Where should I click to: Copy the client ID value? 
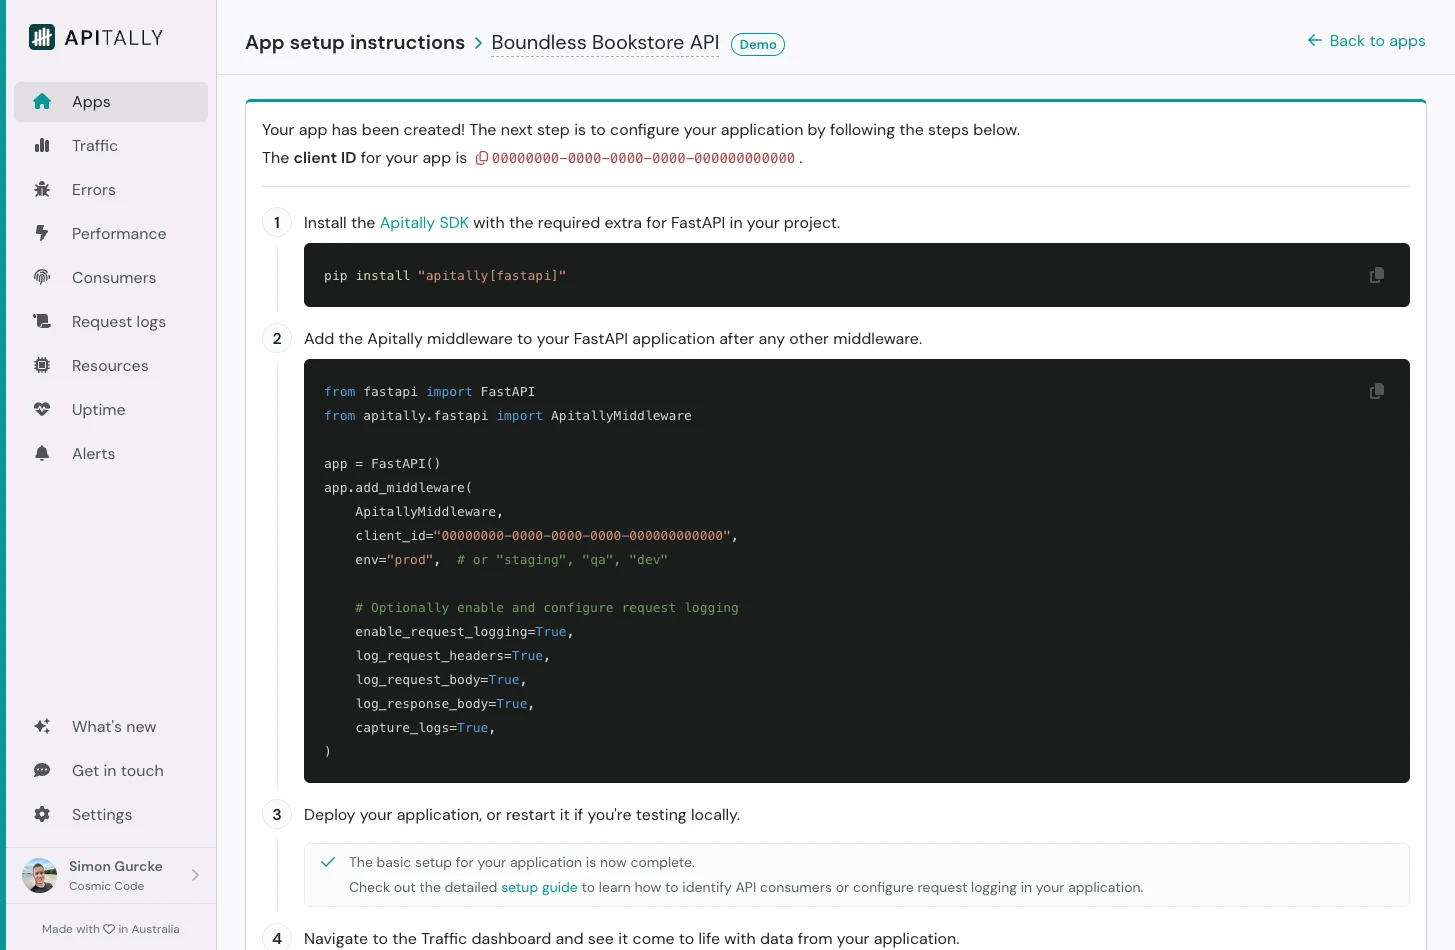(483, 158)
